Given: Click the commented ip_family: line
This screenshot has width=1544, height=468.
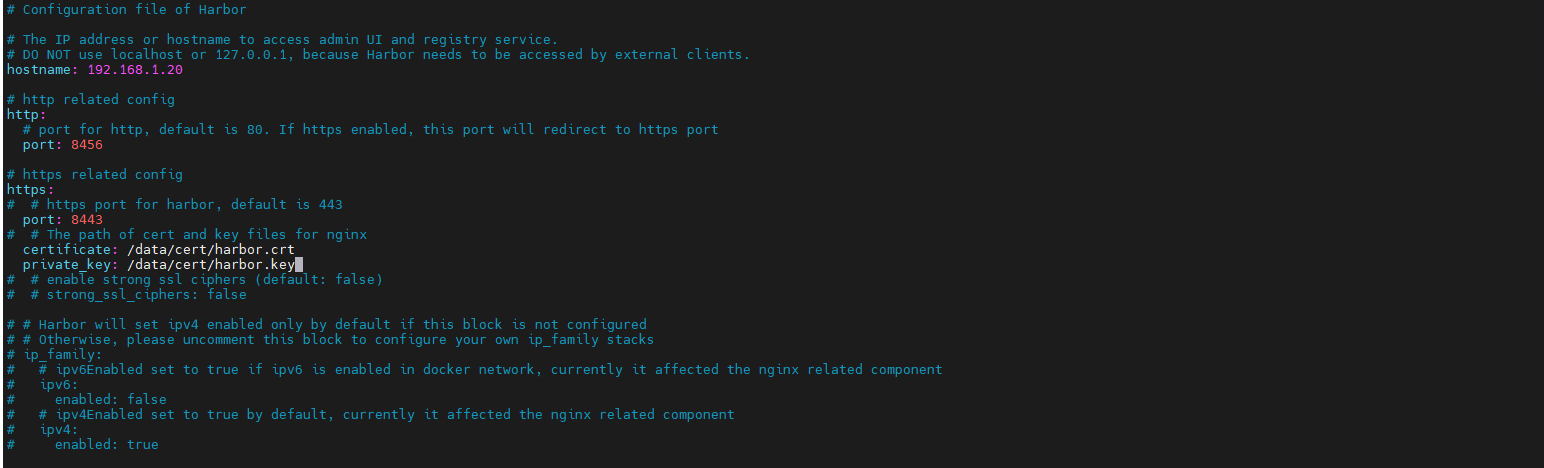Looking at the screenshot, I should [55, 355].
